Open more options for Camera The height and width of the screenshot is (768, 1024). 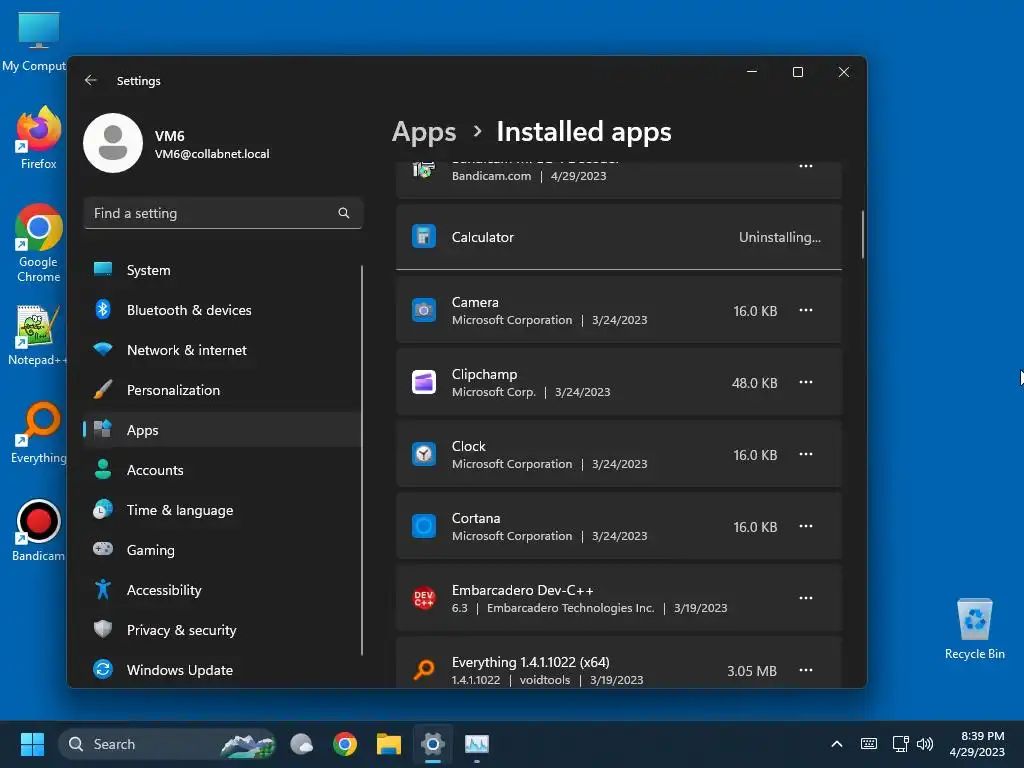(x=806, y=310)
